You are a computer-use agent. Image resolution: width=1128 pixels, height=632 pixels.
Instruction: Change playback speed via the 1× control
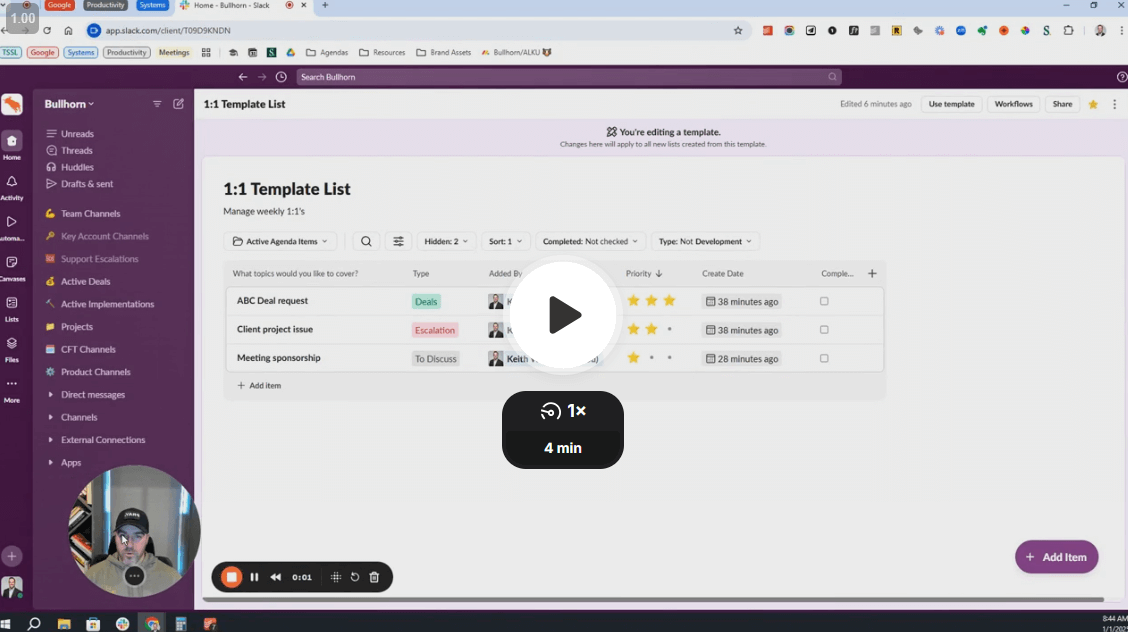[563, 411]
